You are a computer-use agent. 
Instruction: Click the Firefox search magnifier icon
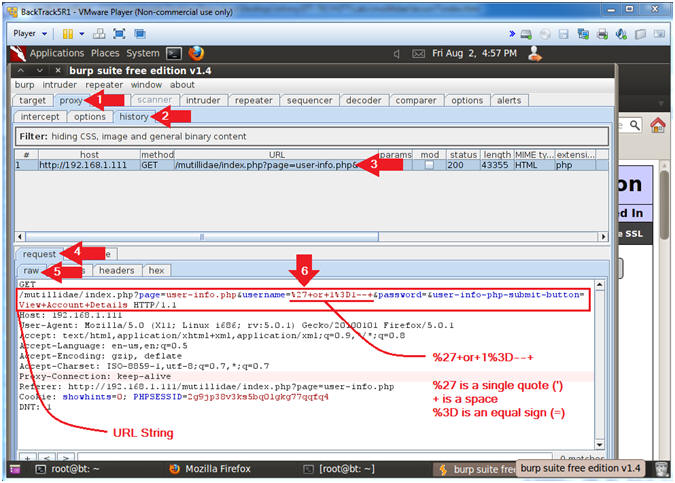(x=635, y=125)
